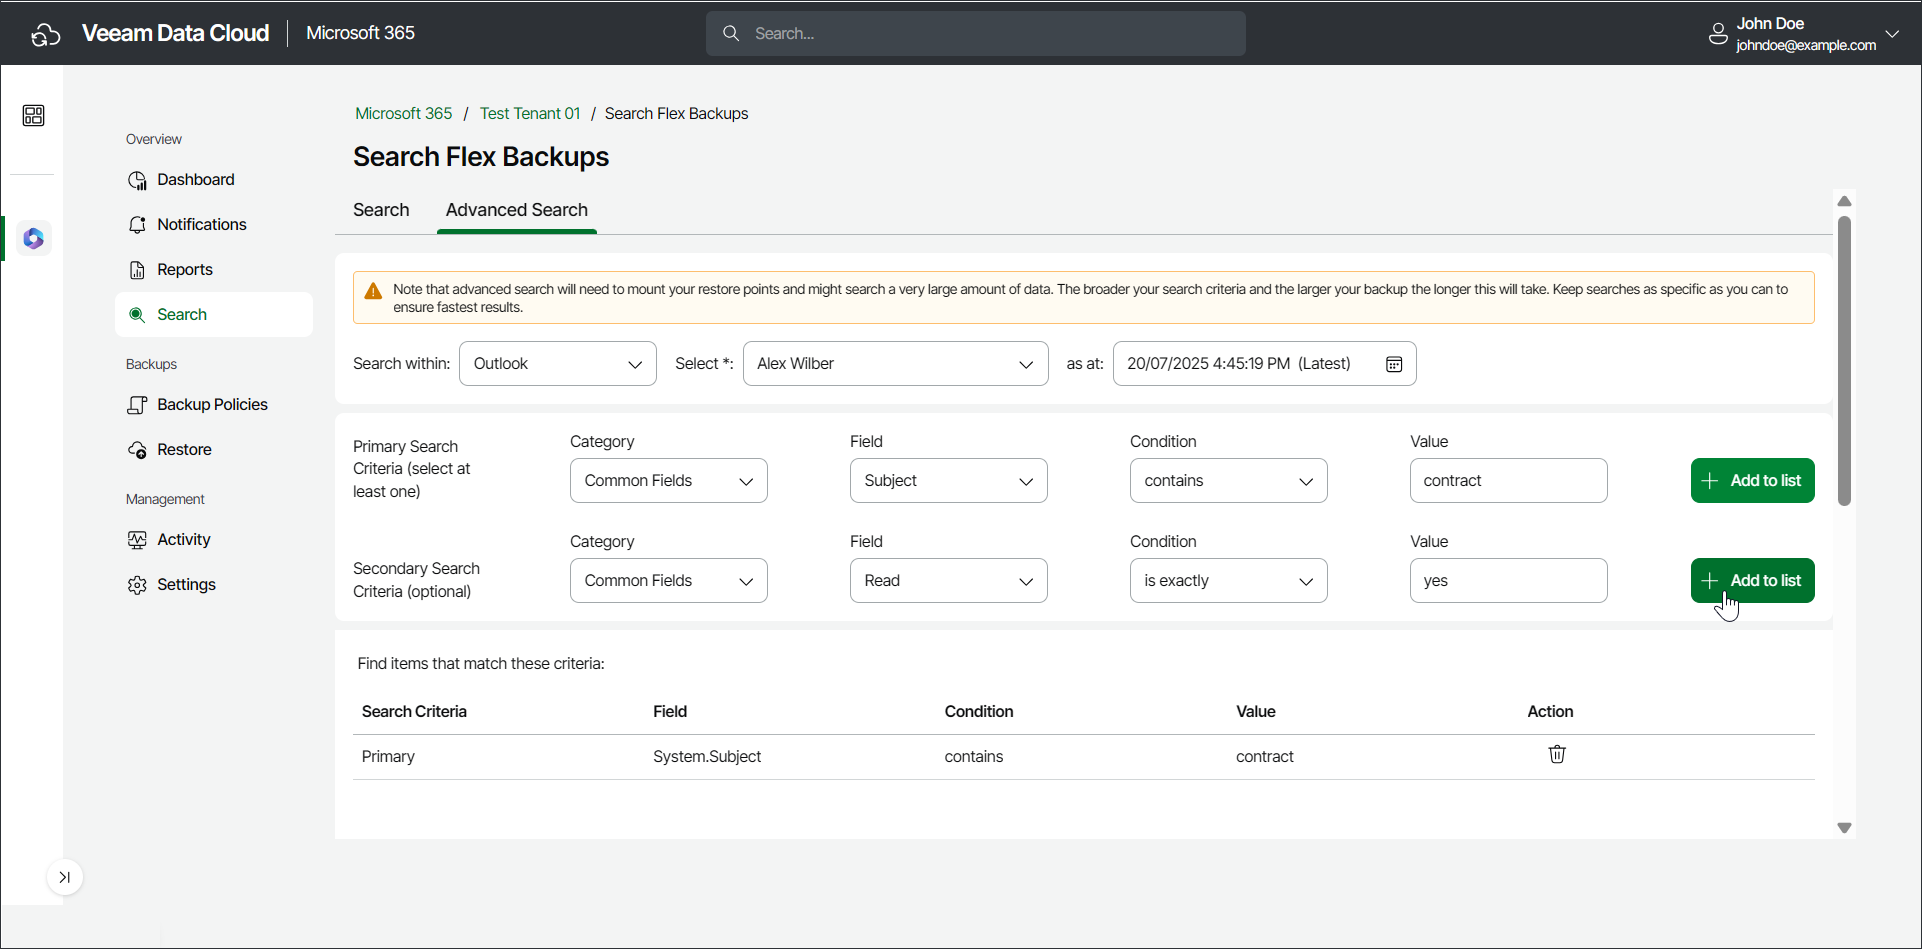Click the Restore cloud icon

pyautogui.click(x=137, y=450)
